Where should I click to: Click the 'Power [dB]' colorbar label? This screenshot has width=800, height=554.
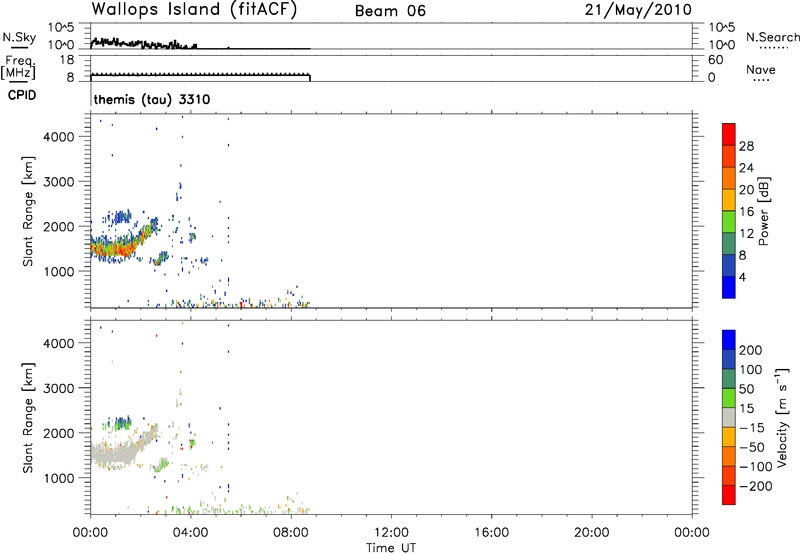(x=763, y=211)
